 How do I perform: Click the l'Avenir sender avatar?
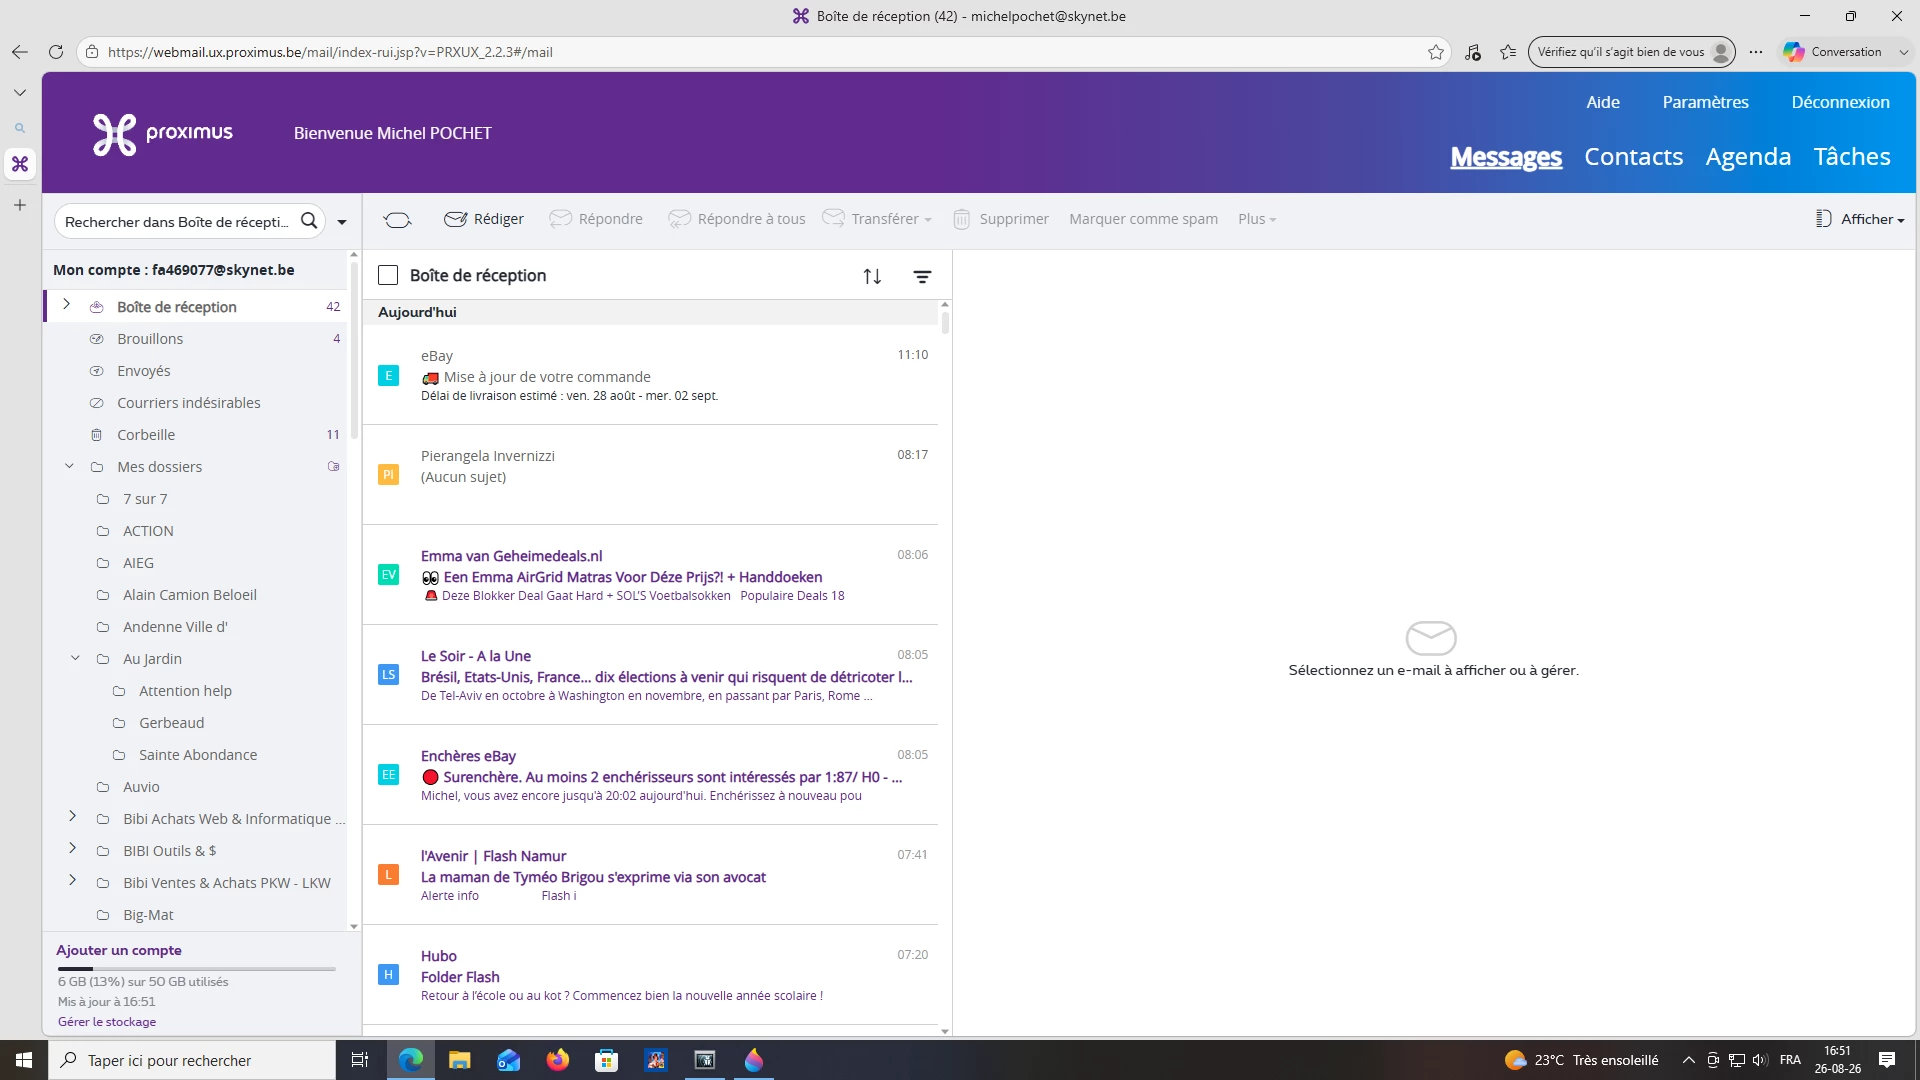(389, 875)
